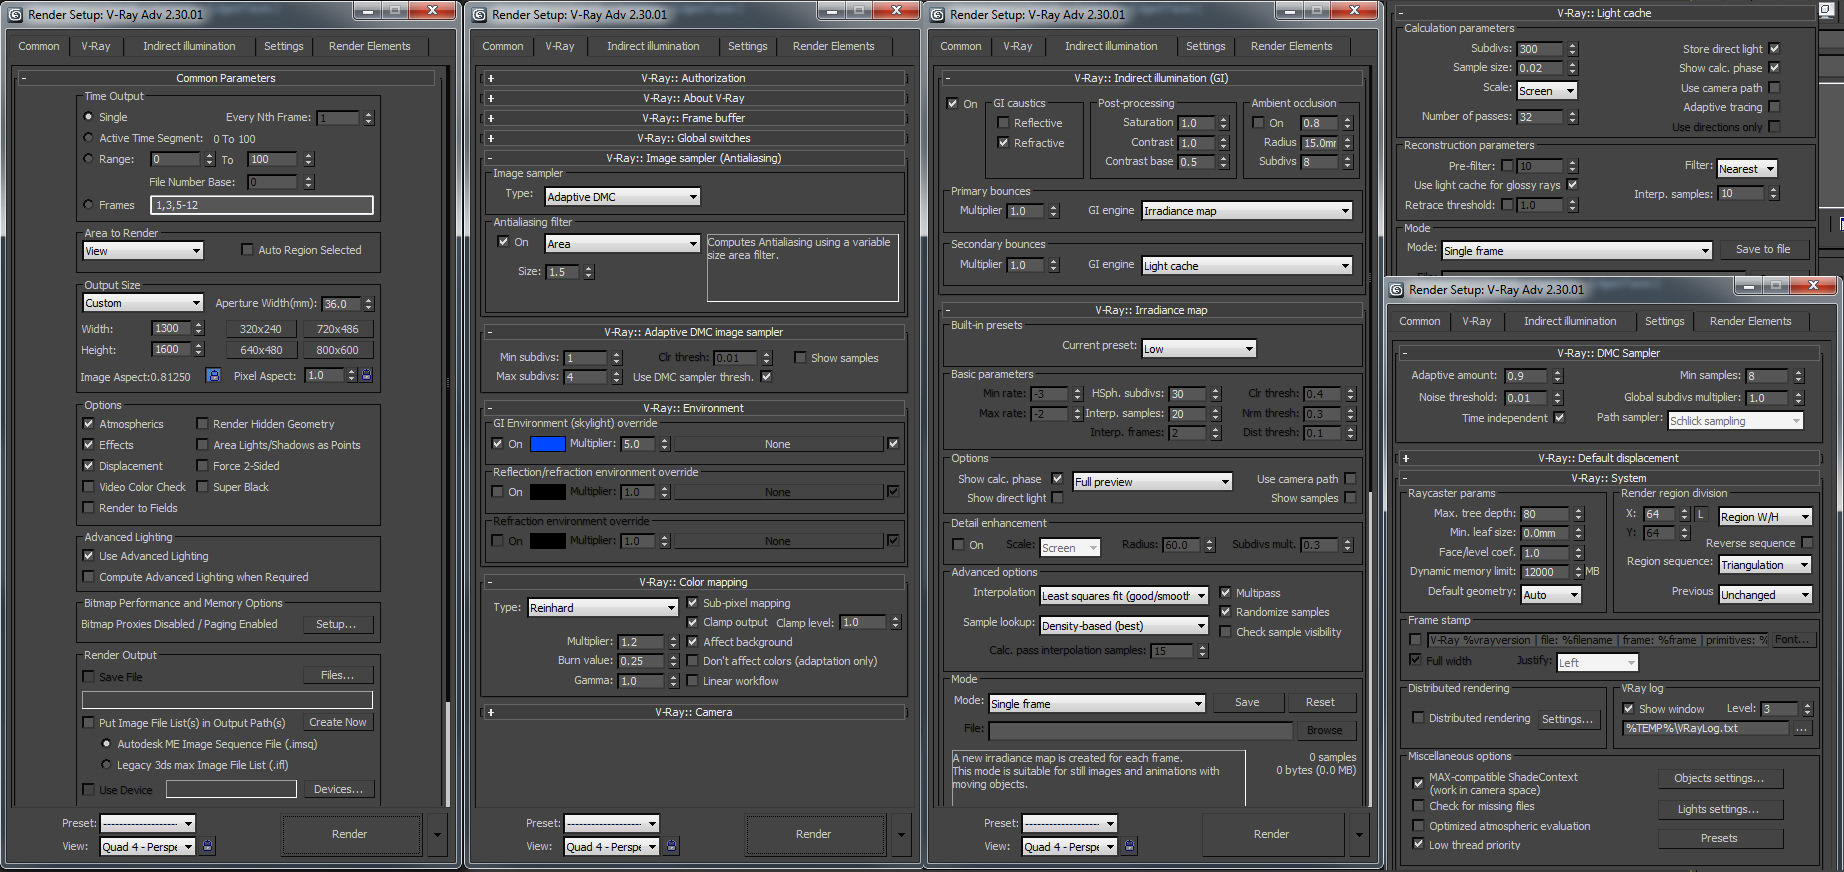Image resolution: width=1844 pixels, height=872 pixels.
Task: Open render mode arrow beside Render in Indirect illumination window
Action: (x=1359, y=834)
